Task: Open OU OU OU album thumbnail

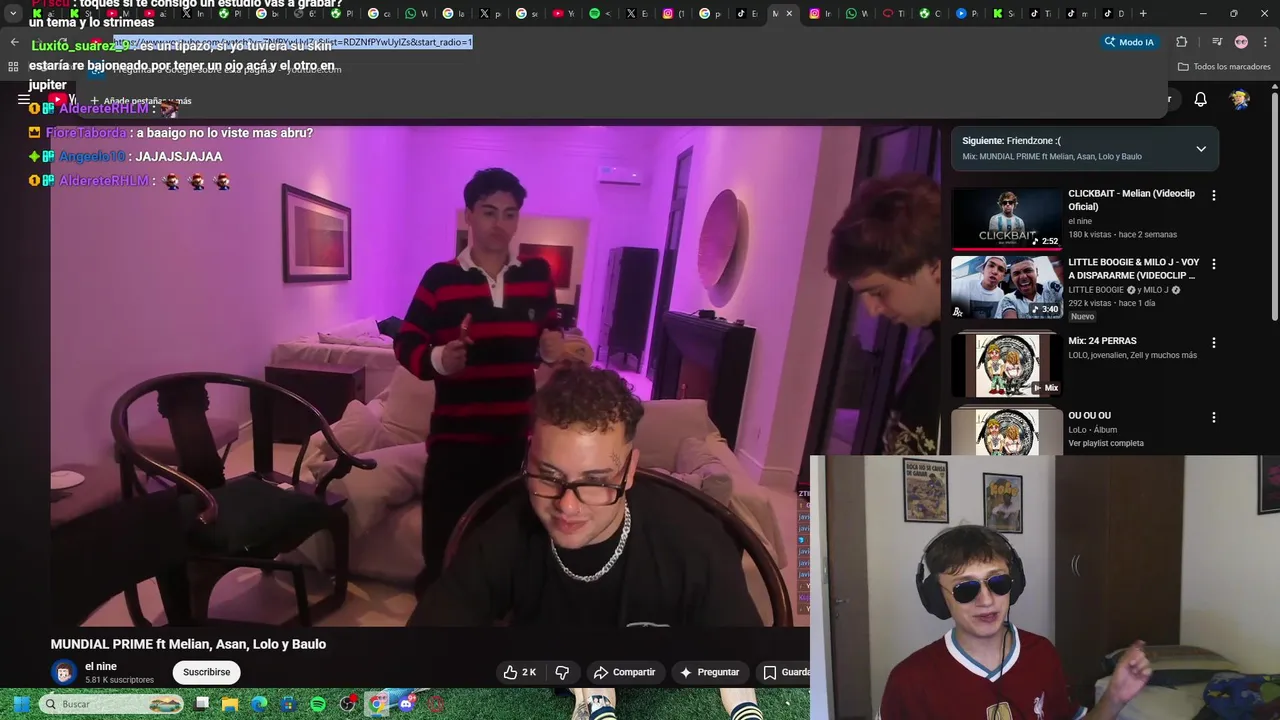Action: pyautogui.click(x=1006, y=431)
